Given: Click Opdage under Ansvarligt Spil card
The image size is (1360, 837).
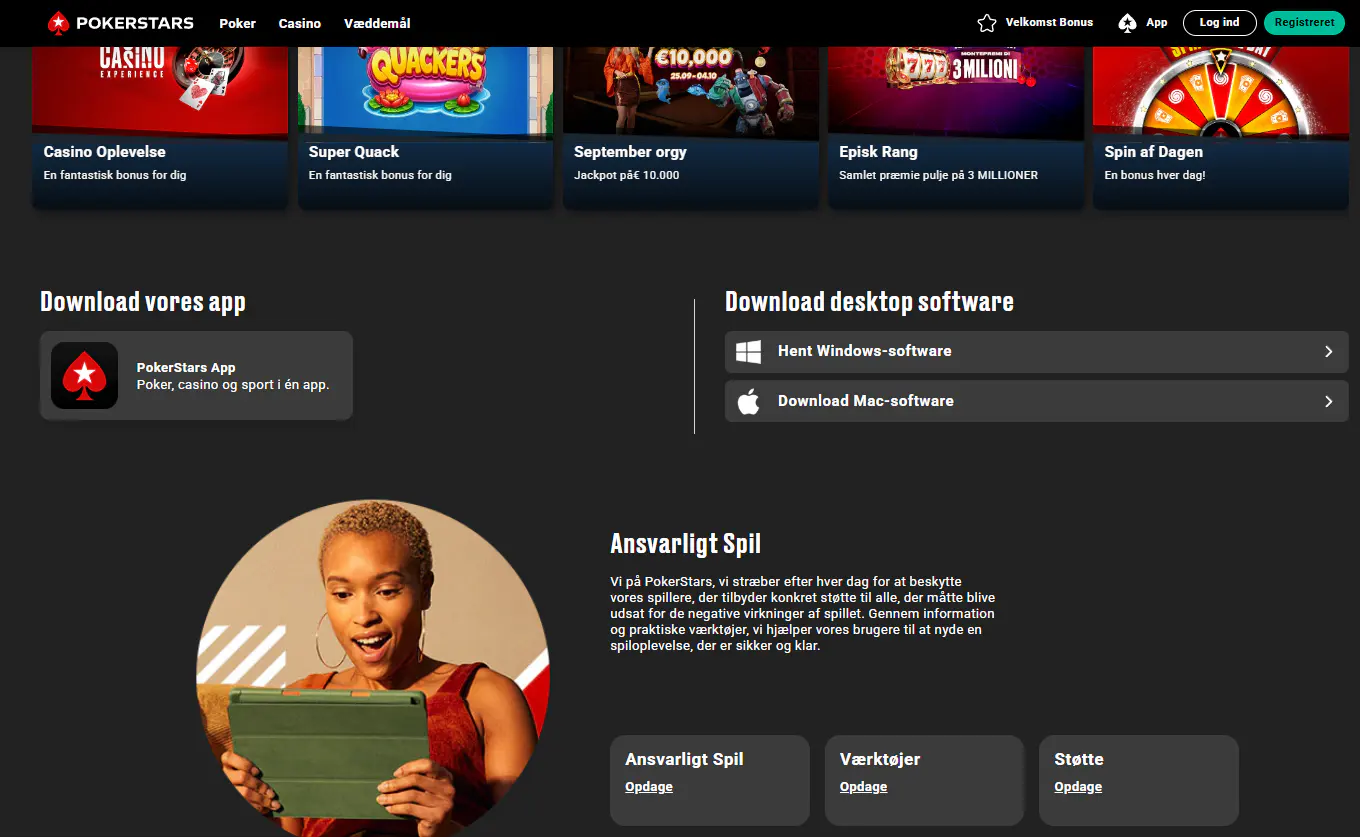Looking at the screenshot, I should pyautogui.click(x=649, y=787).
